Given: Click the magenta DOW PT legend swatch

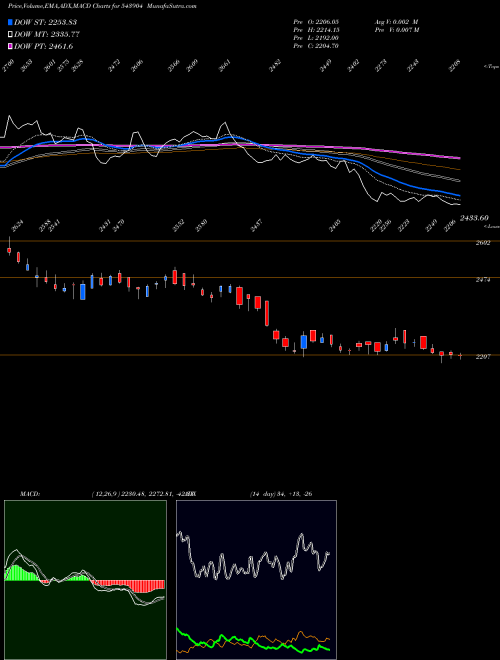Looking at the screenshot, I should pyautogui.click(x=10, y=46).
